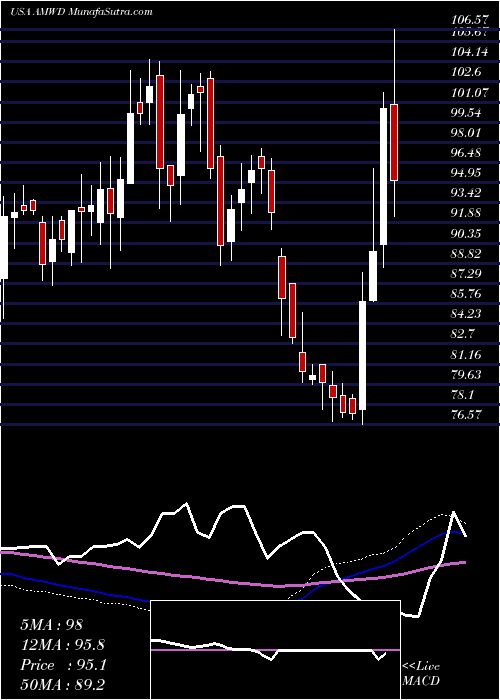The image size is (500, 700).
Task: Click the 87.29 price axis label
Action: pos(466,273)
